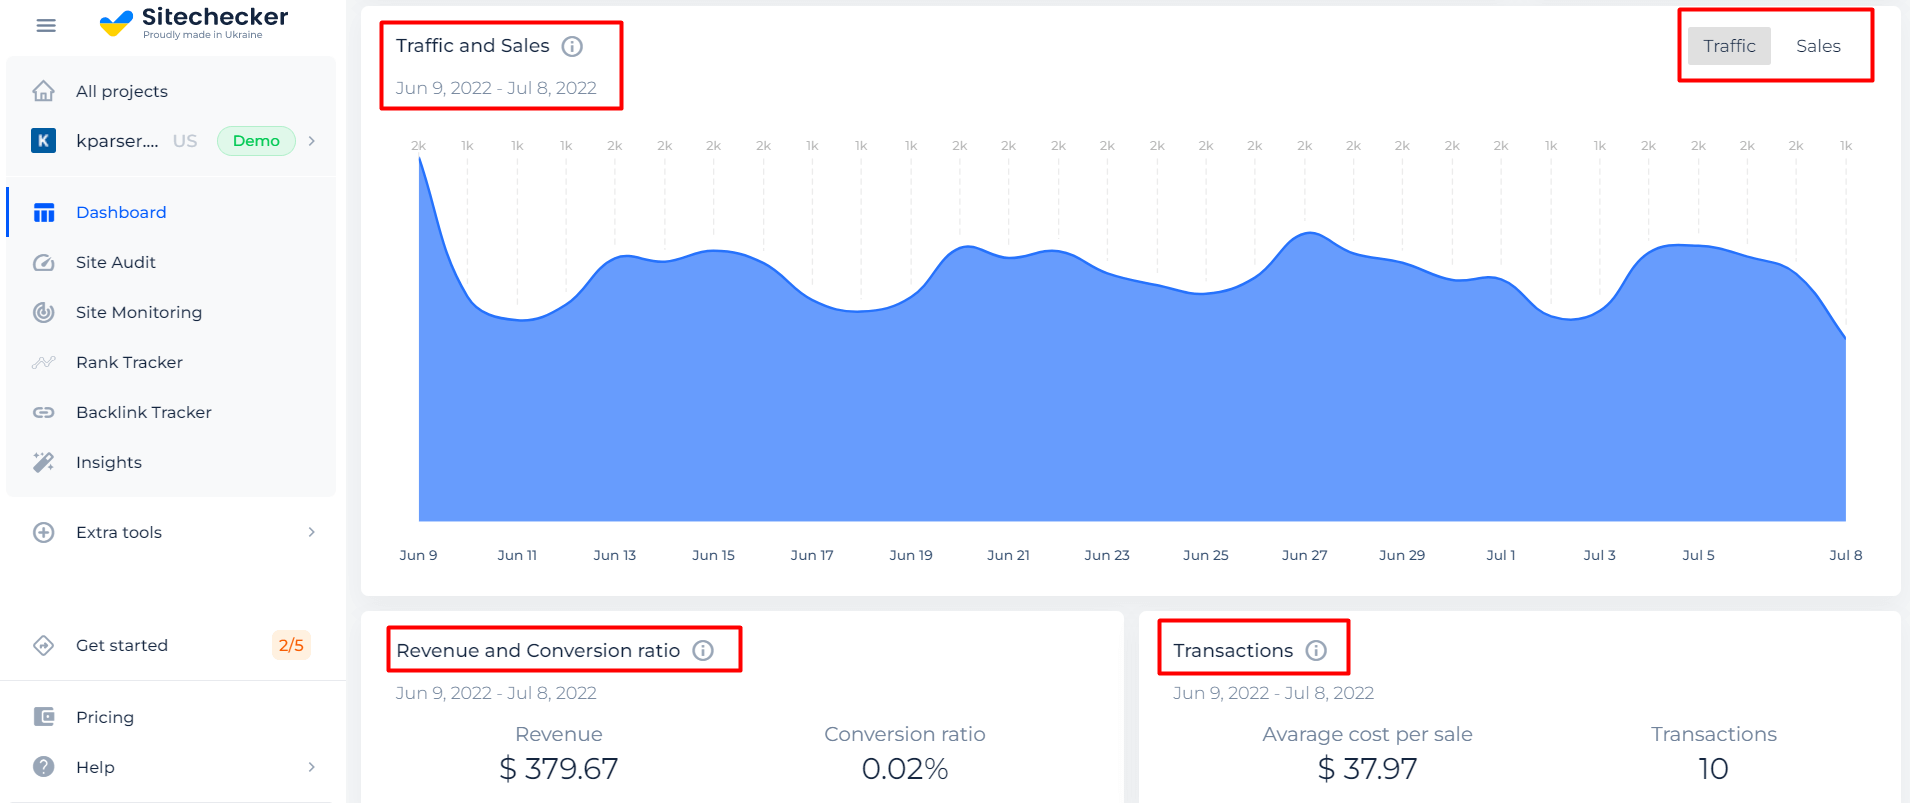Click the Extra tools plus icon
1910x803 pixels.
[44, 532]
